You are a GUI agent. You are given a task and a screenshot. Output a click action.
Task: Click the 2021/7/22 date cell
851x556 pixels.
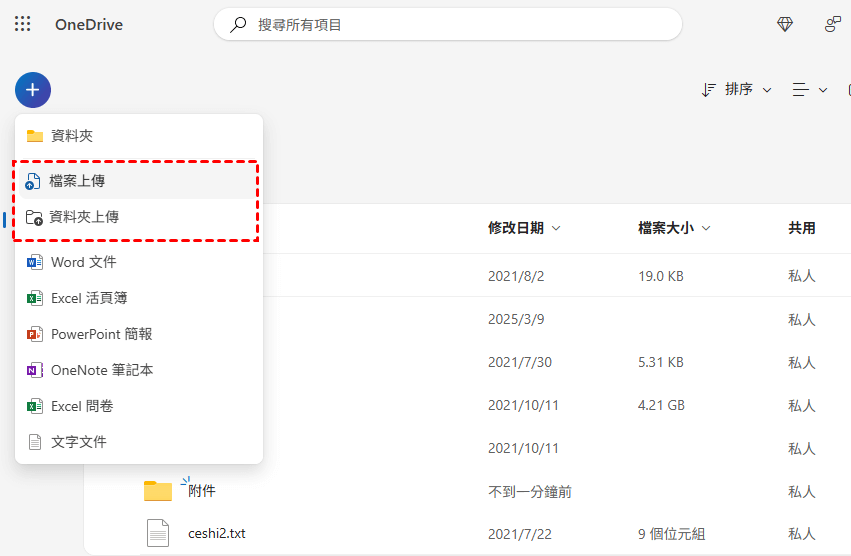pyautogui.click(x=520, y=534)
